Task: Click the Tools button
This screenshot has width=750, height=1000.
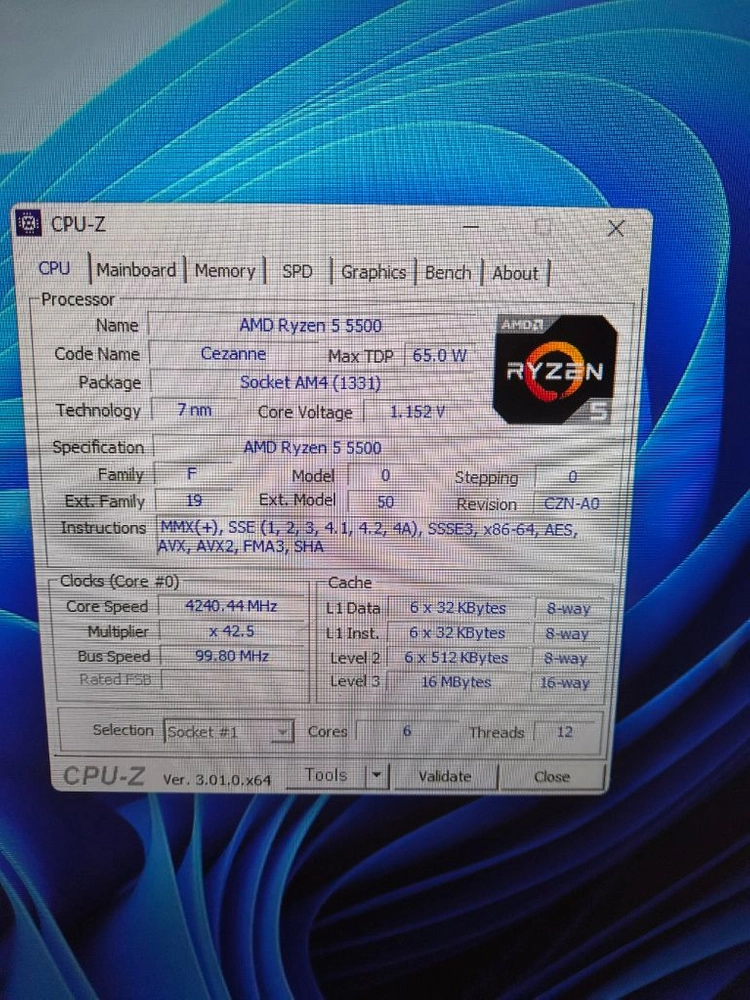Action: pyautogui.click(x=326, y=775)
